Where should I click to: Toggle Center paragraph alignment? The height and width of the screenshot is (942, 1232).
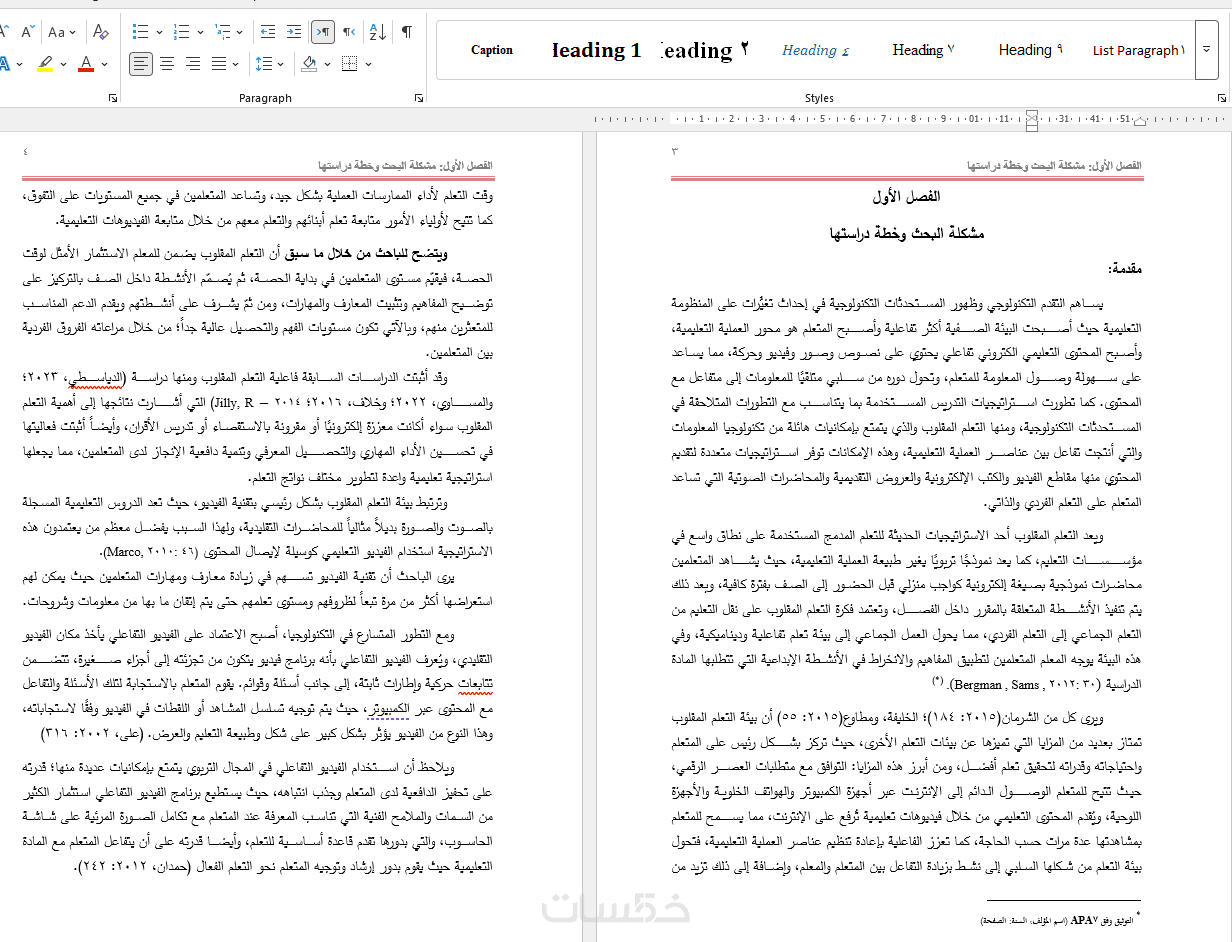(x=167, y=64)
